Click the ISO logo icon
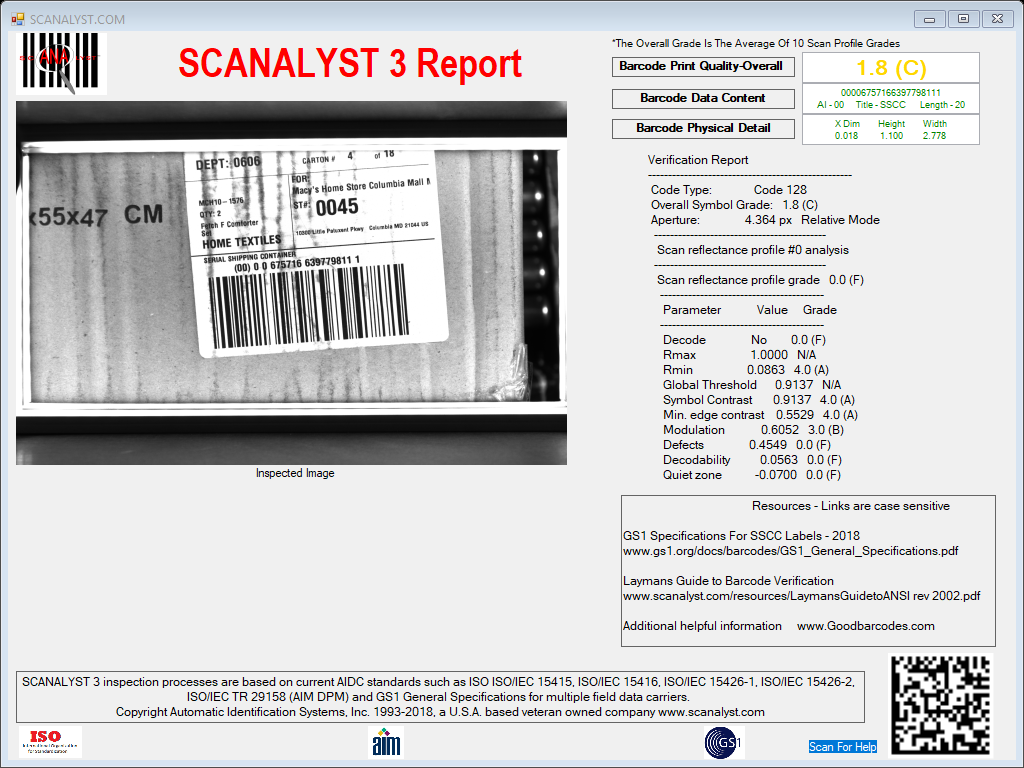Screen dimensions: 1024x768 (50, 742)
